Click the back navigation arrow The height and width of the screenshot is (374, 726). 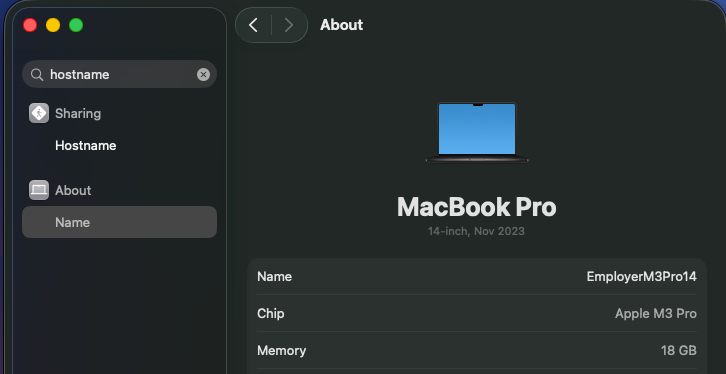pyautogui.click(x=253, y=25)
